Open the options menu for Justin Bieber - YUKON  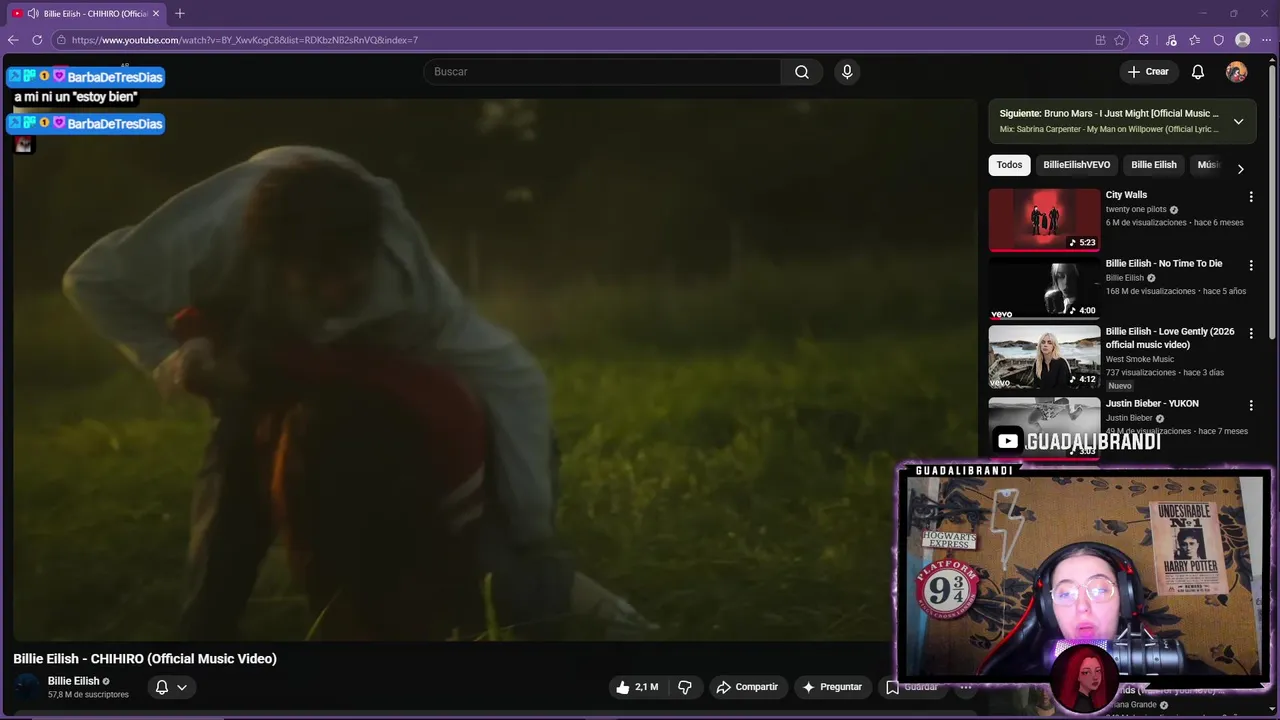1251,405
